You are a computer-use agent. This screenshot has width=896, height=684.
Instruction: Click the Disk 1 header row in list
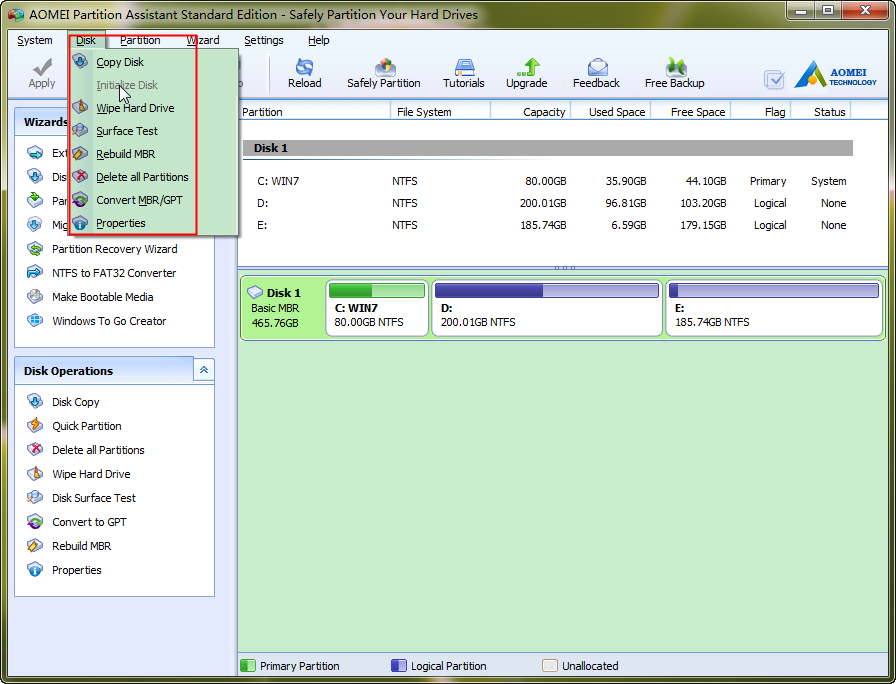547,148
